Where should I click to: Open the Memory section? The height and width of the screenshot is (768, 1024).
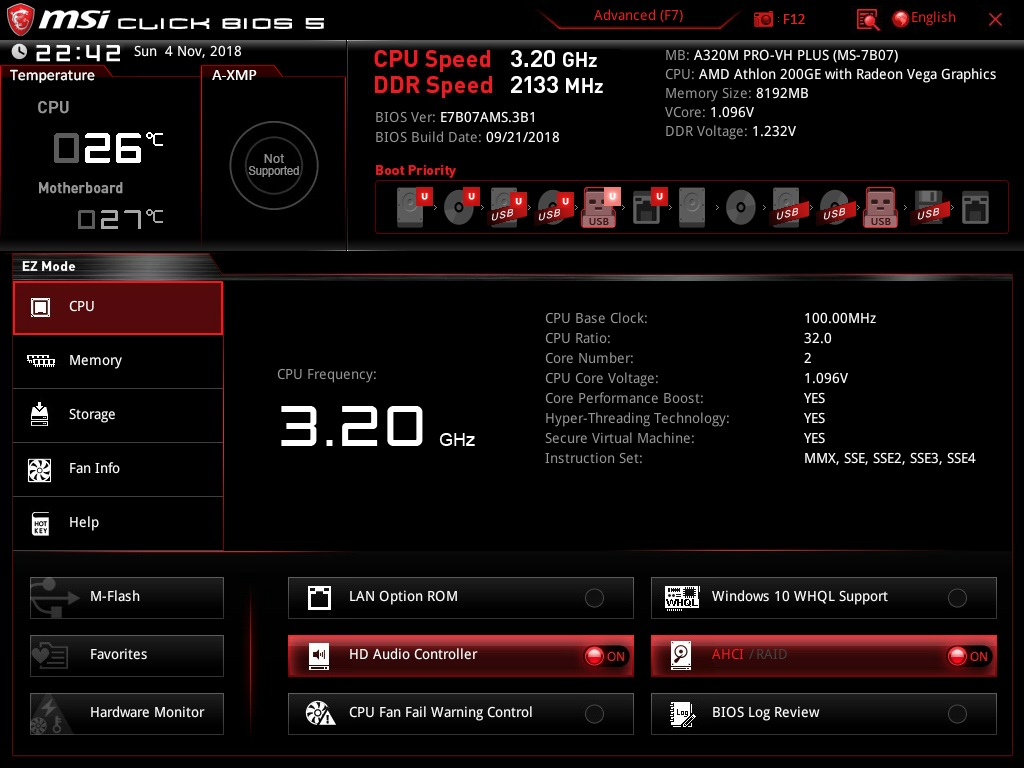pos(118,361)
